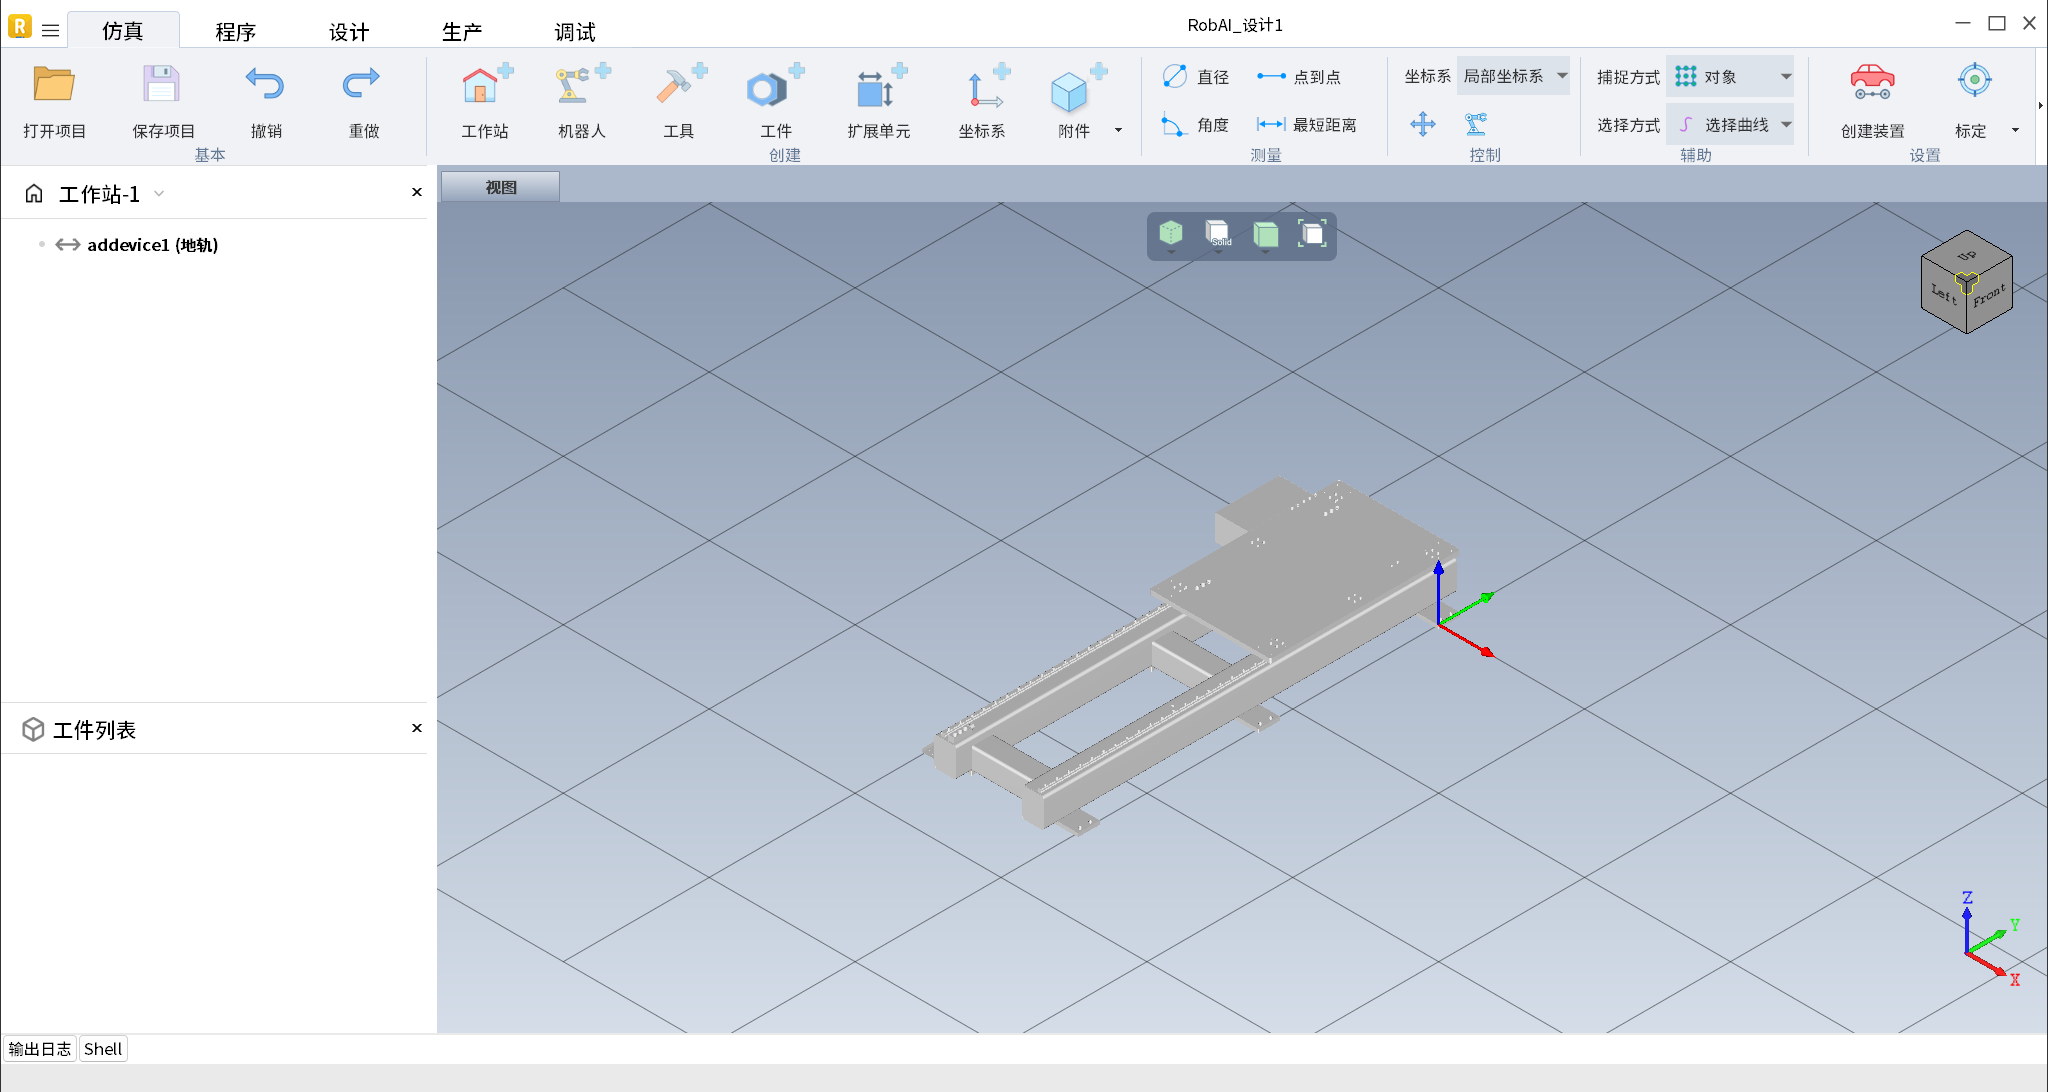Toggle the Solid display mode cube

click(x=1218, y=235)
